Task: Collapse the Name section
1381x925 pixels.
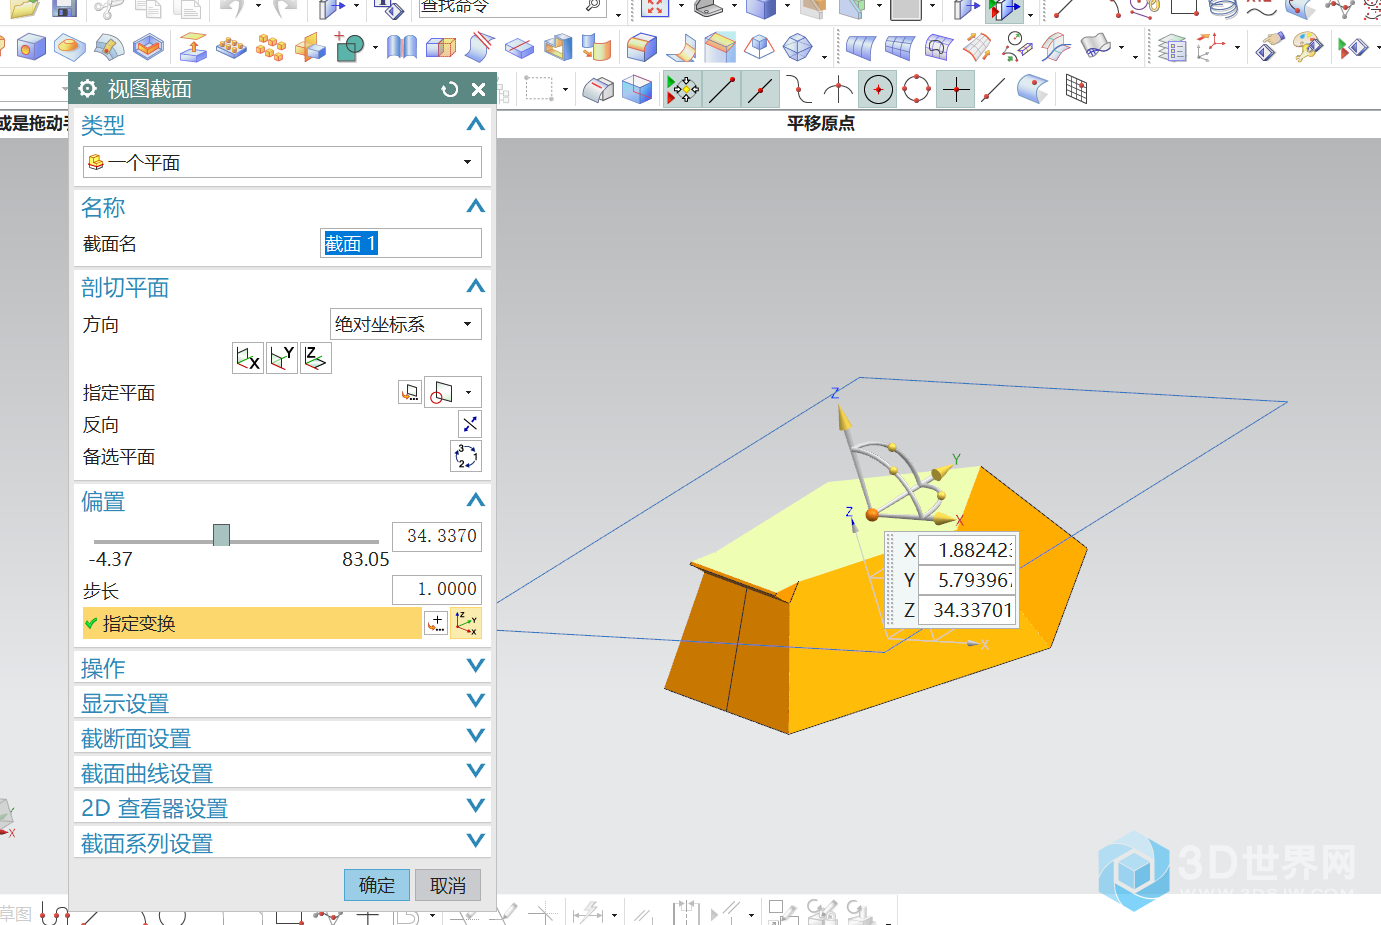Action: 476,206
